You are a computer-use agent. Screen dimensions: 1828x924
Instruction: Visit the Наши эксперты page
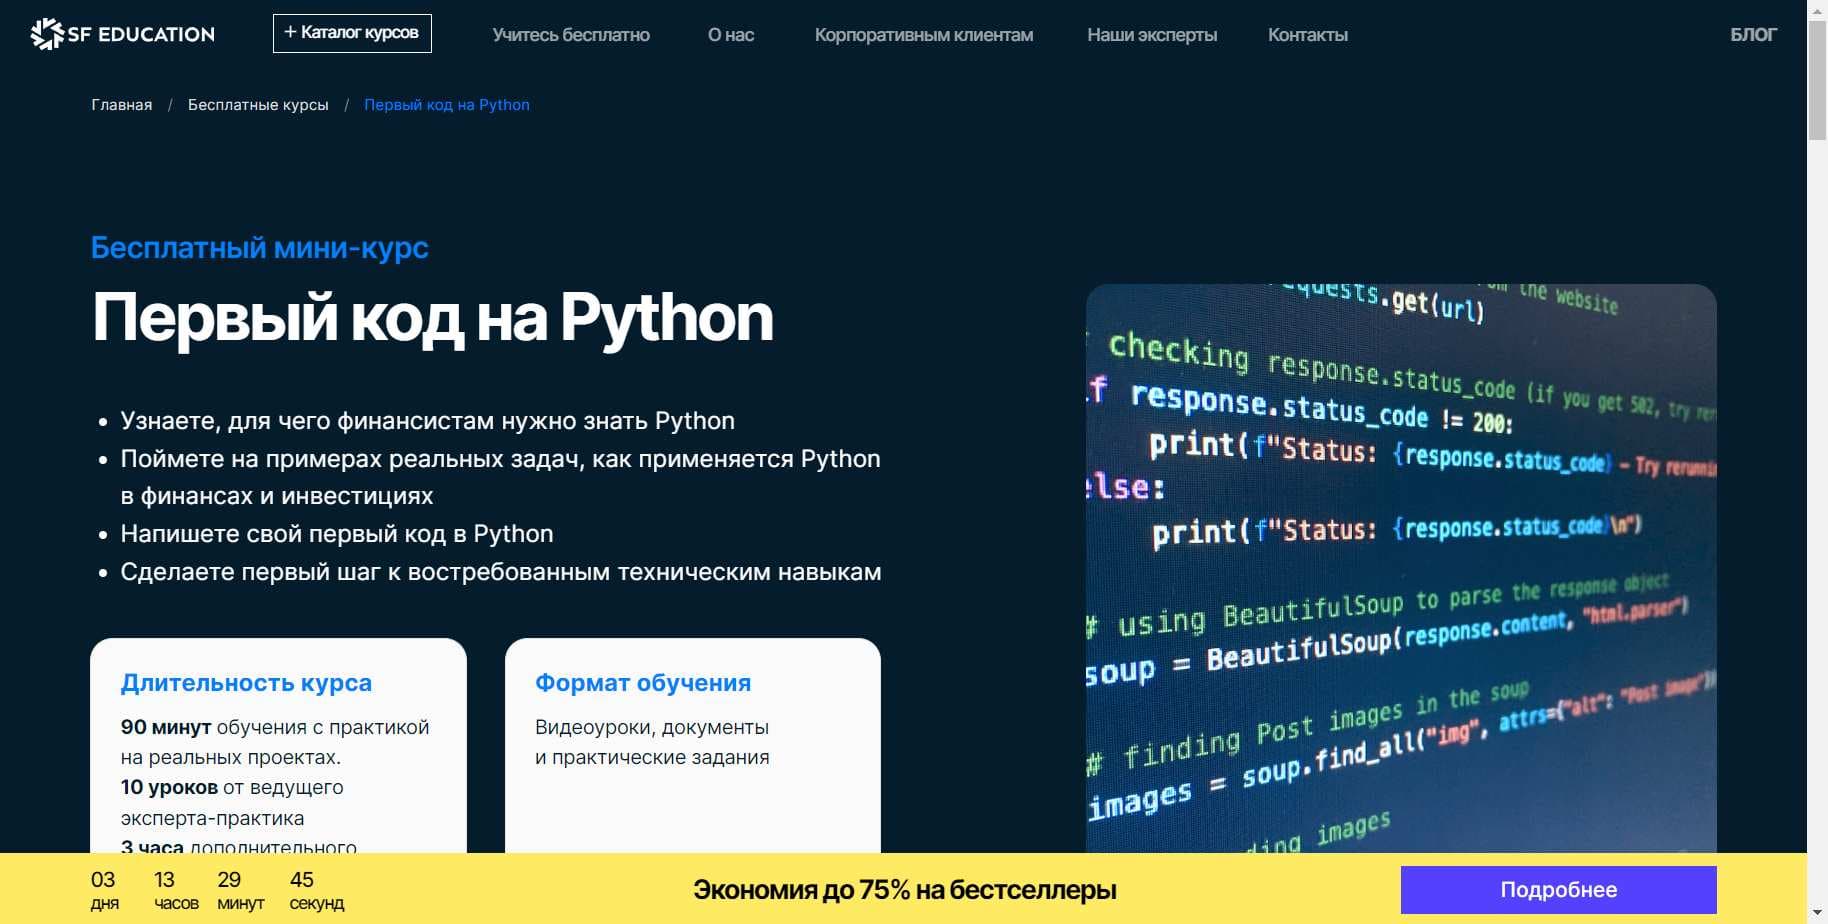[x=1151, y=34]
